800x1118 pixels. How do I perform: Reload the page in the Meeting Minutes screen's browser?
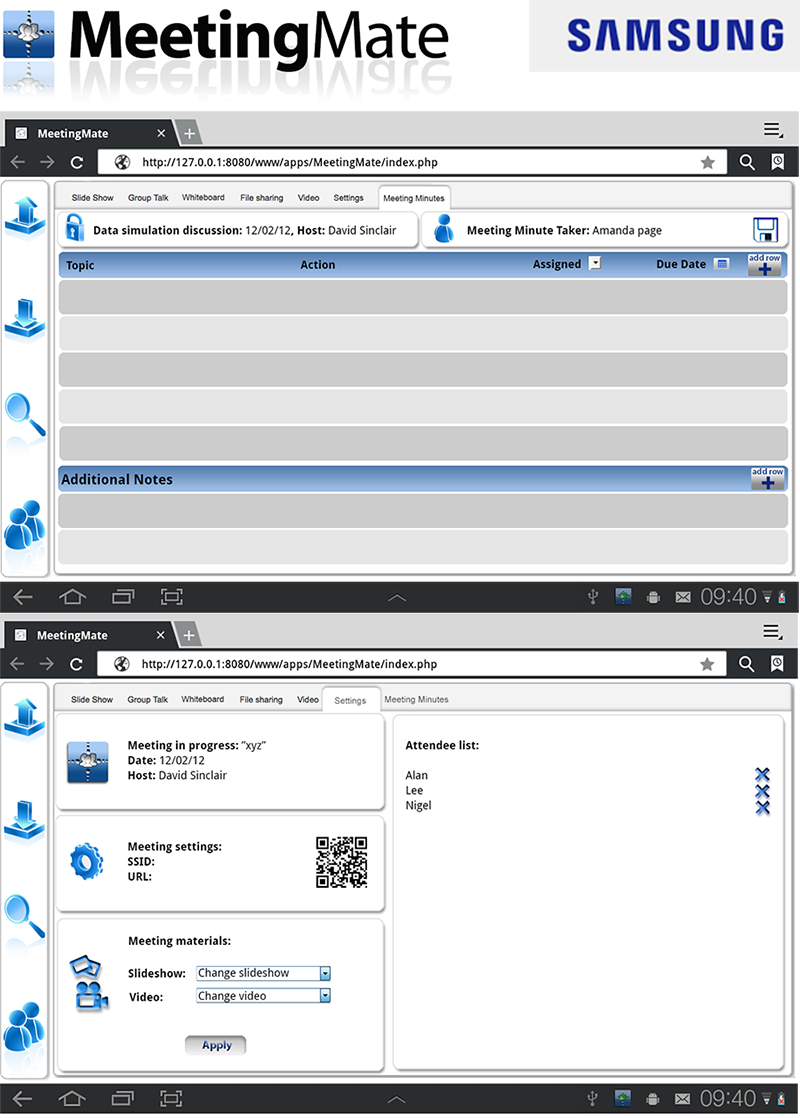click(x=77, y=163)
